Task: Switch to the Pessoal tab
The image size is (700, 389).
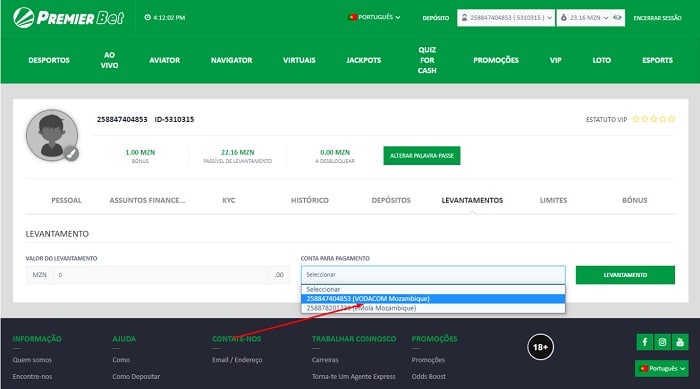Action: [x=67, y=201]
